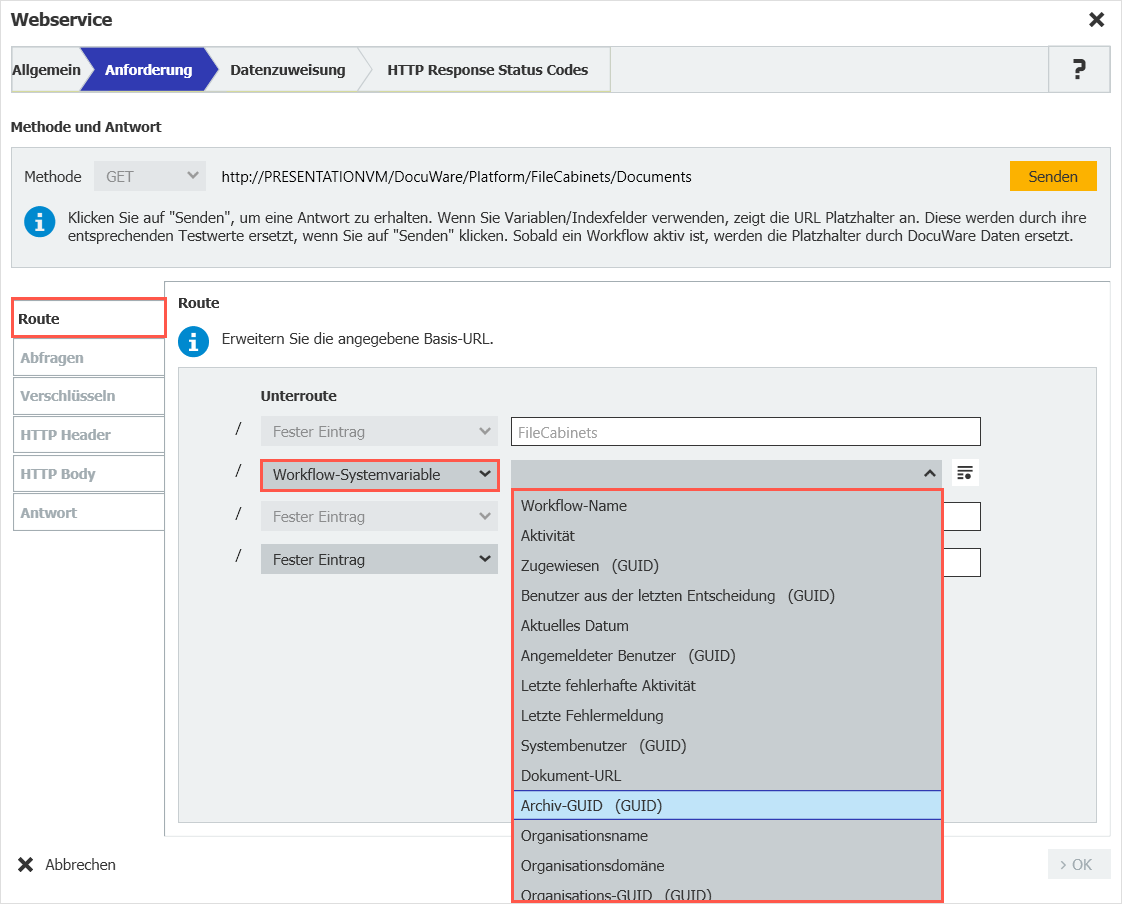Close the Webservice dialog with X

pyautogui.click(x=1096, y=20)
